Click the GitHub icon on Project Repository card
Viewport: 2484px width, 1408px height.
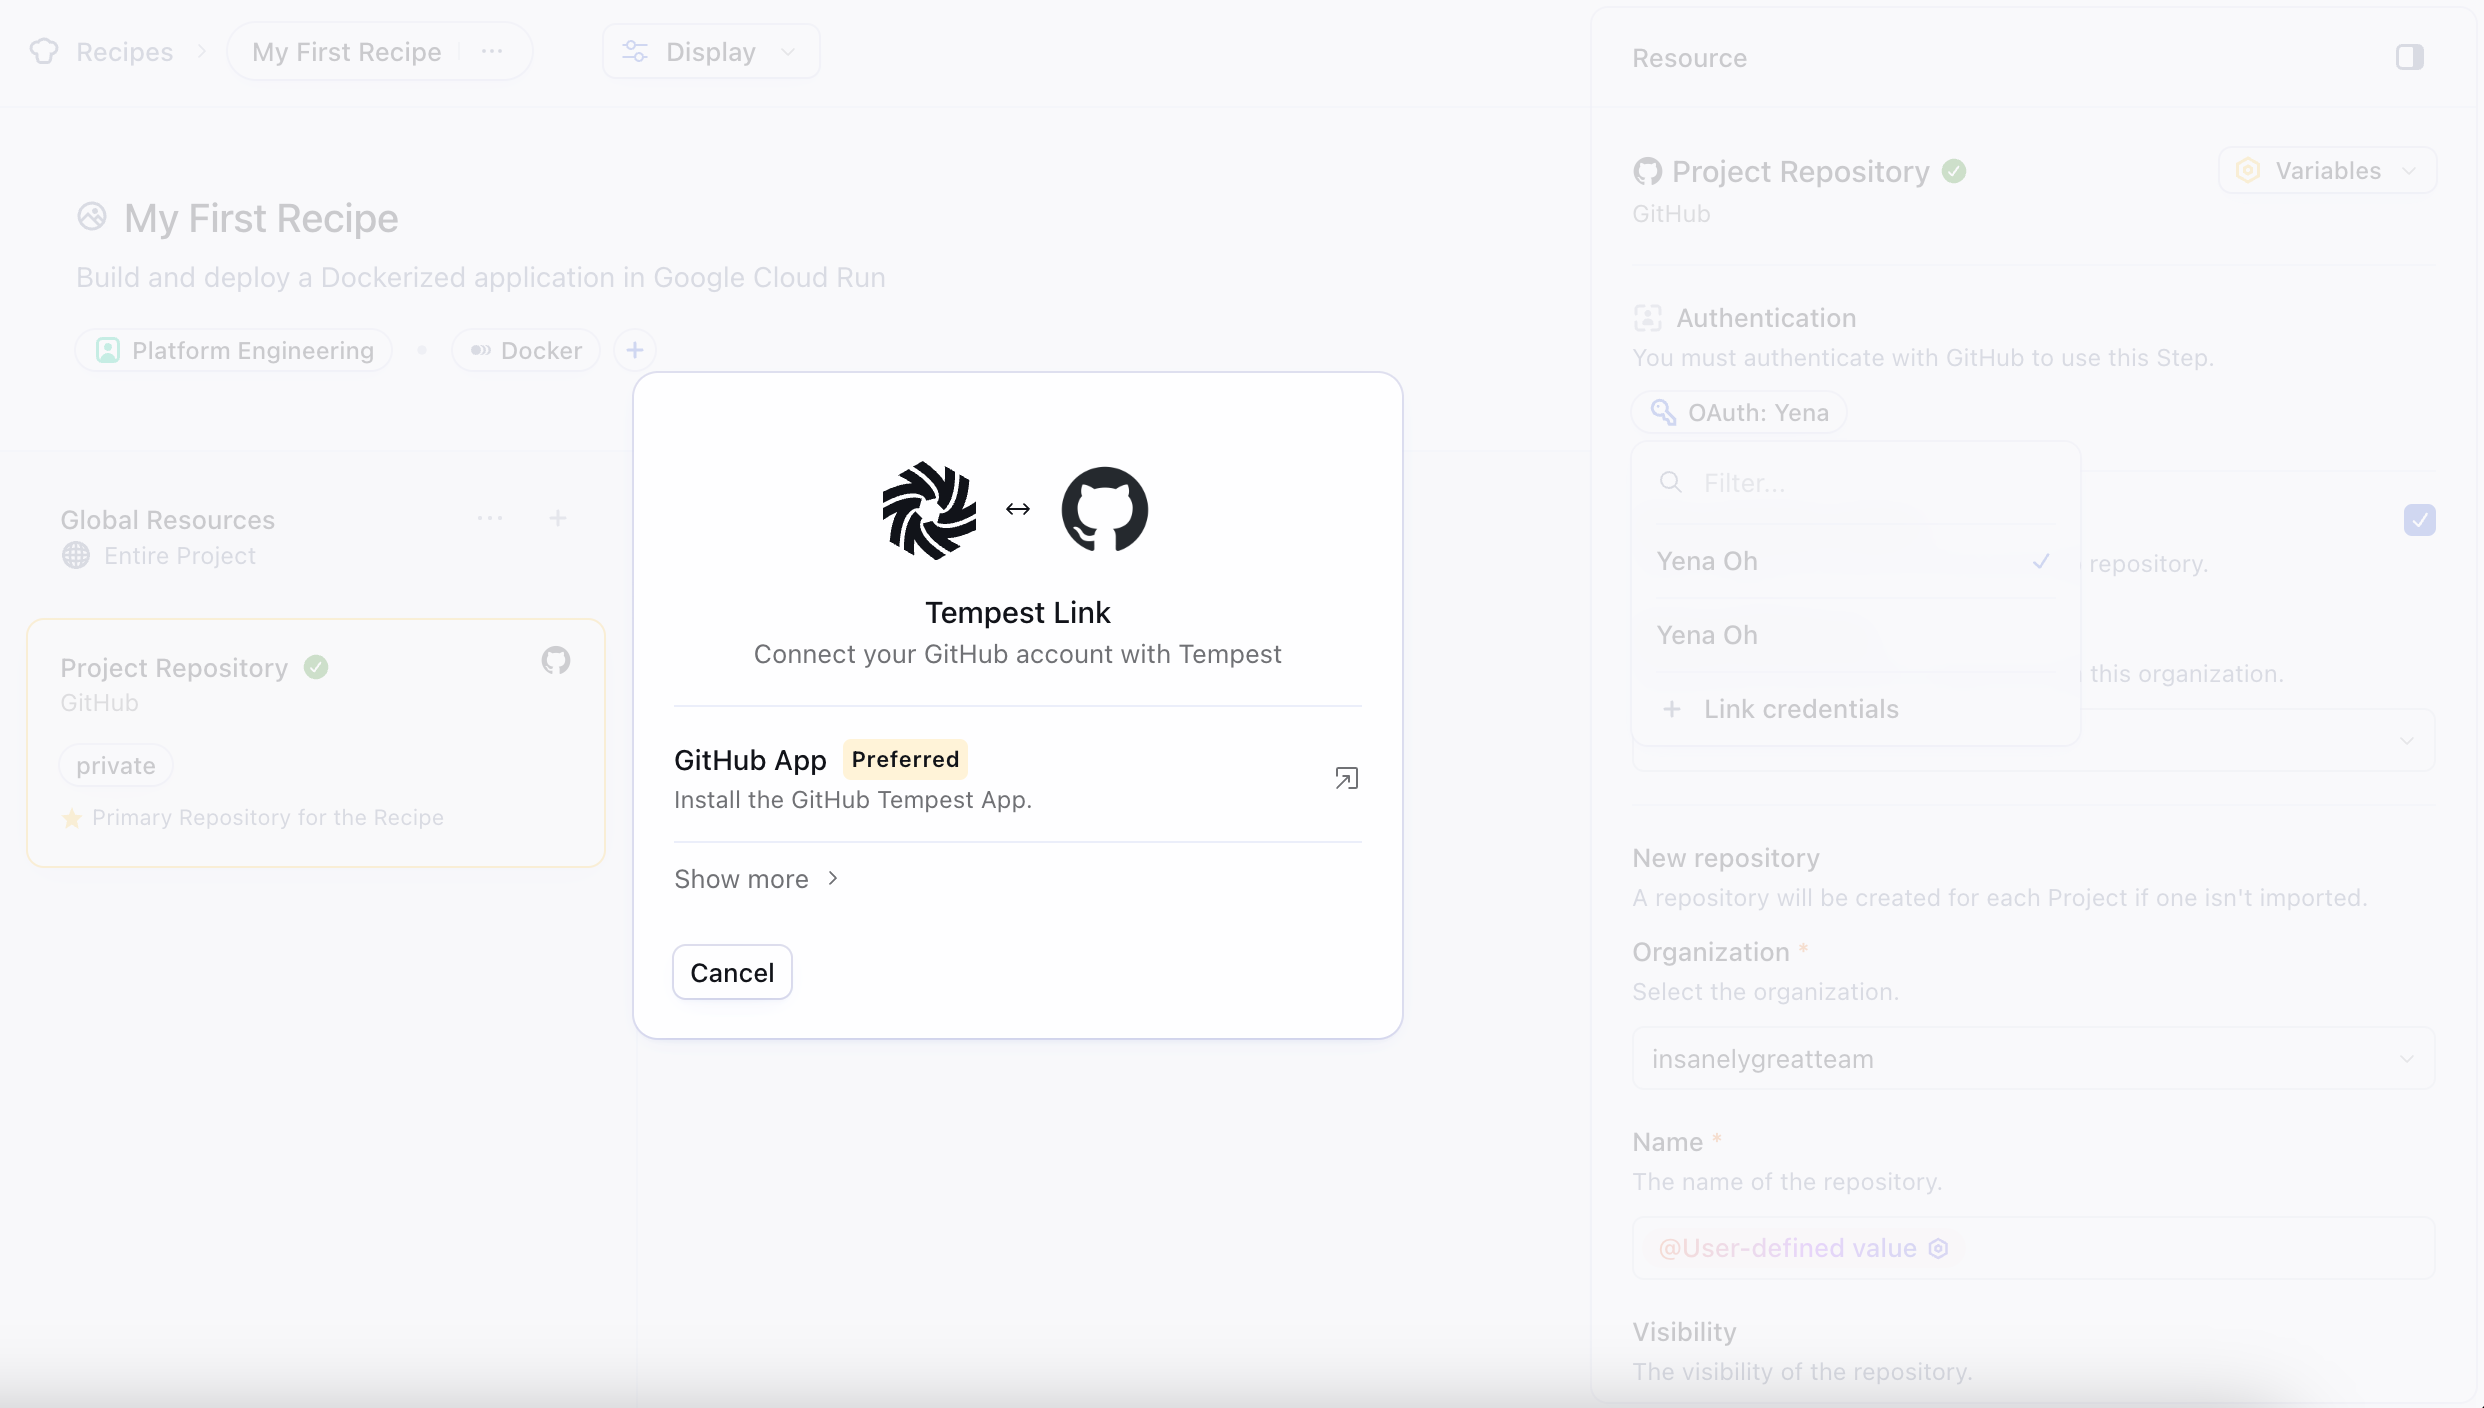tap(556, 662)
